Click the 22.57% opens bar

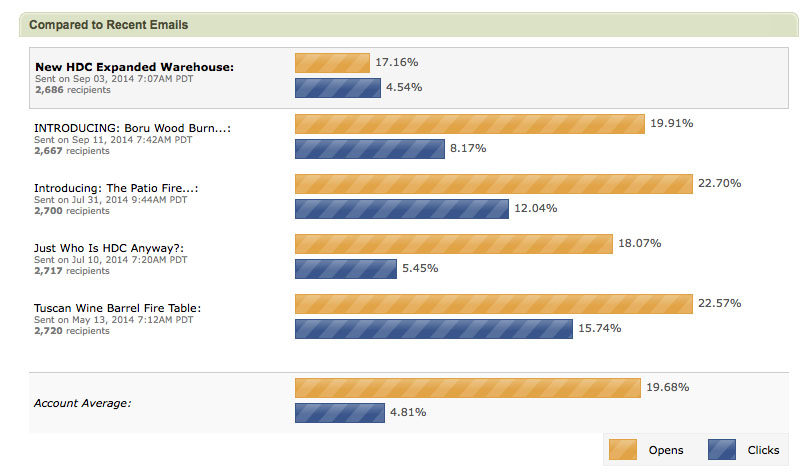point(493,304)
